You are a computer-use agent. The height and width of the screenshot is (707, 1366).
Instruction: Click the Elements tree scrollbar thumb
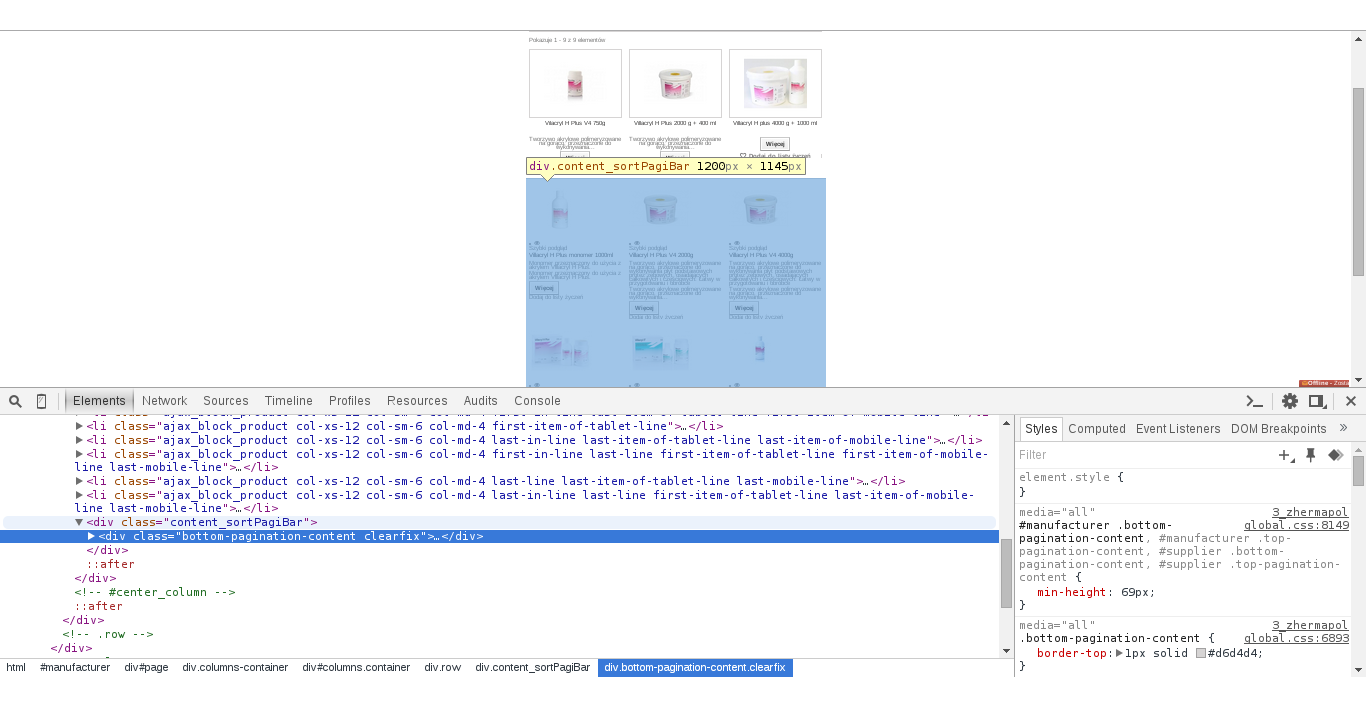pyautogui.click(x=1007, y=573)
